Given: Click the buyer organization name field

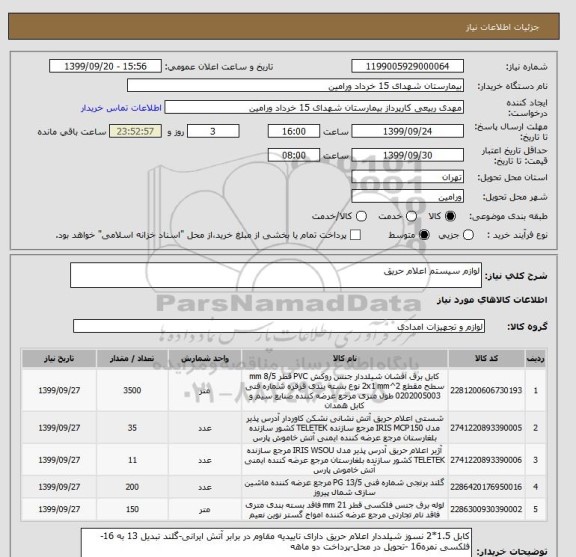Looking at the screenshot, I should [x=295, y=86].
